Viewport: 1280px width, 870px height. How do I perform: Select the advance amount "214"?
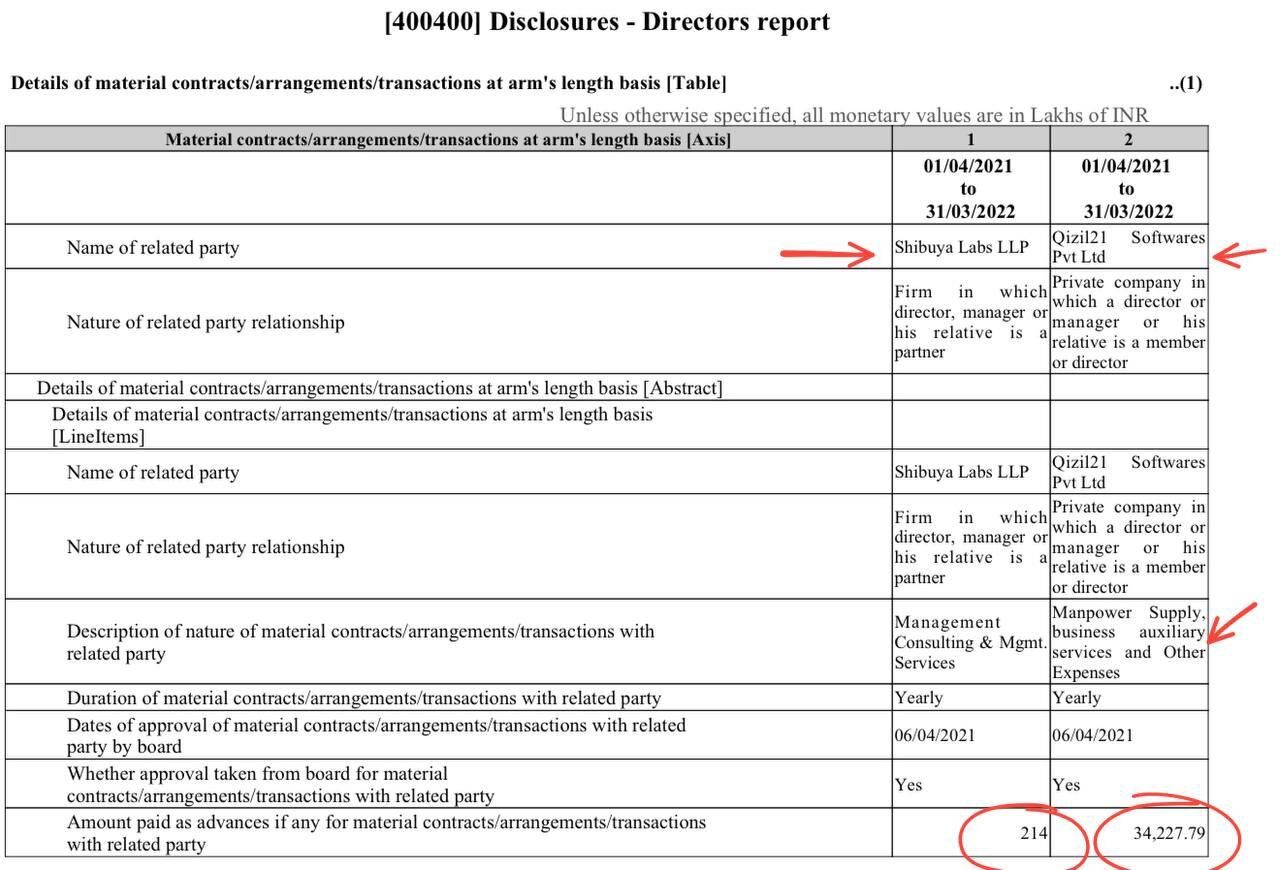[x=1033, y=832]
